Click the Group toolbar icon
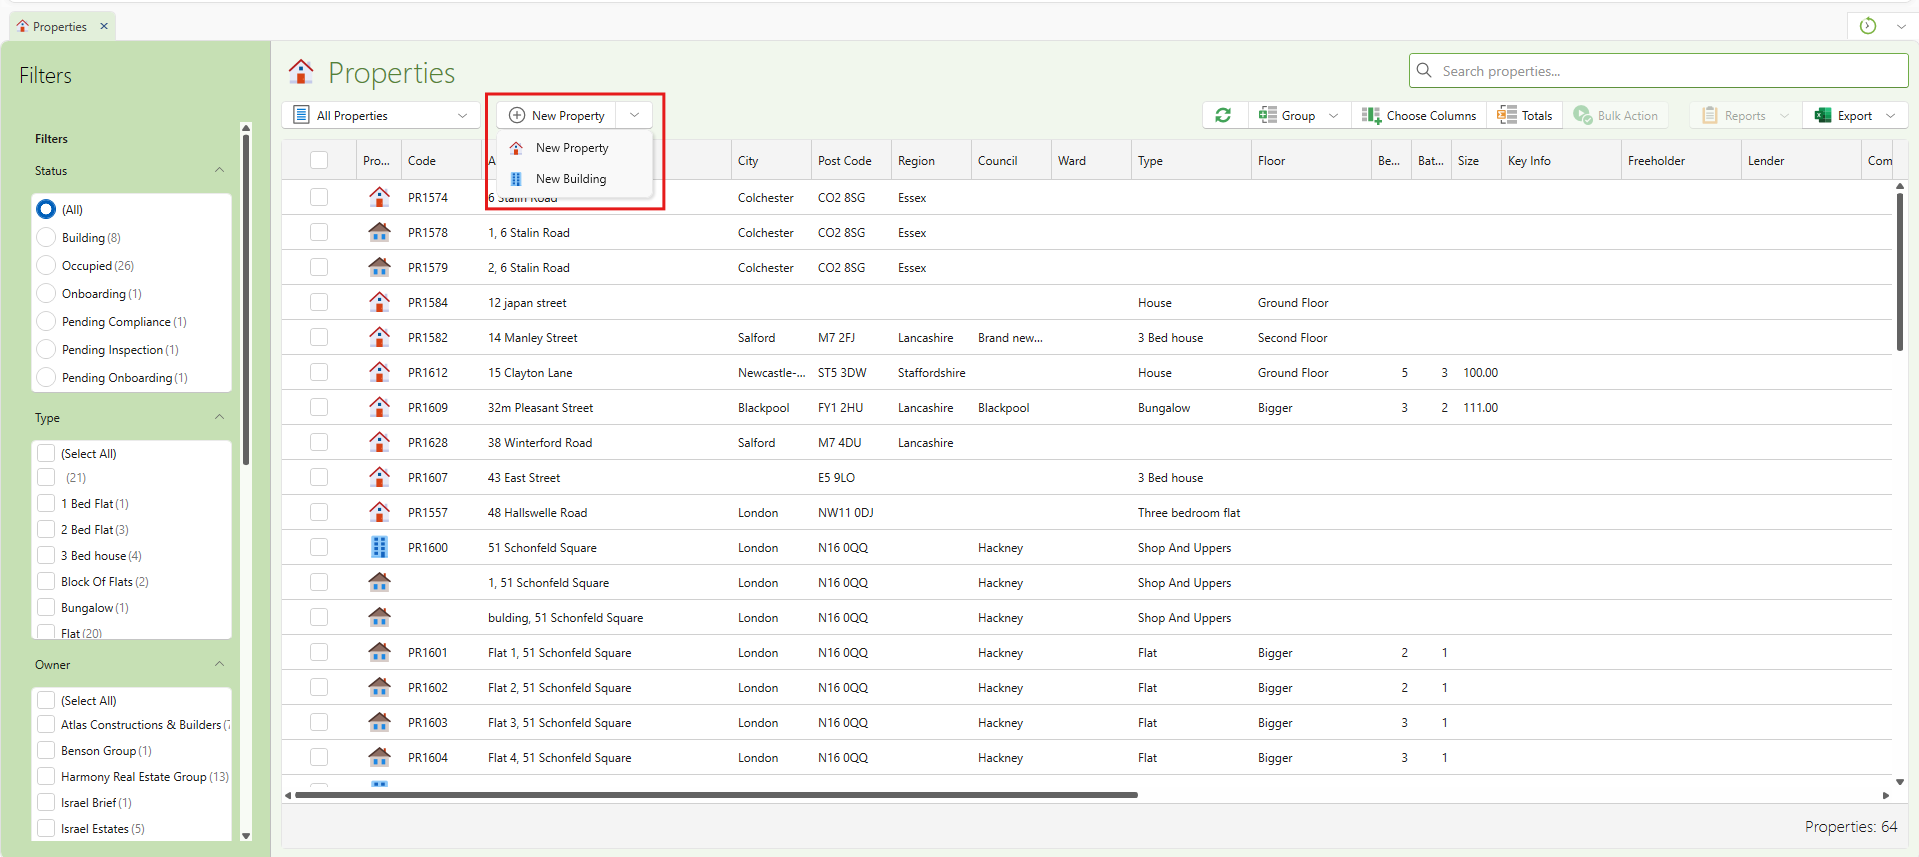The width and height of the screenshot is (1919, 857). (1268, 115)
